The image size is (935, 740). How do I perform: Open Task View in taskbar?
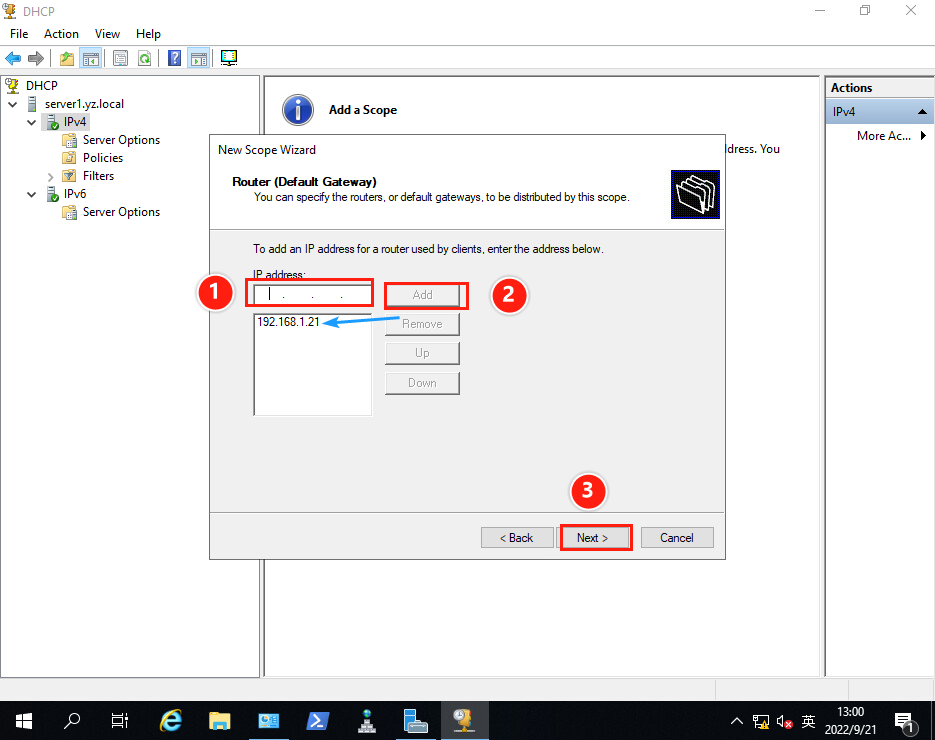click(x=120, y=721)
